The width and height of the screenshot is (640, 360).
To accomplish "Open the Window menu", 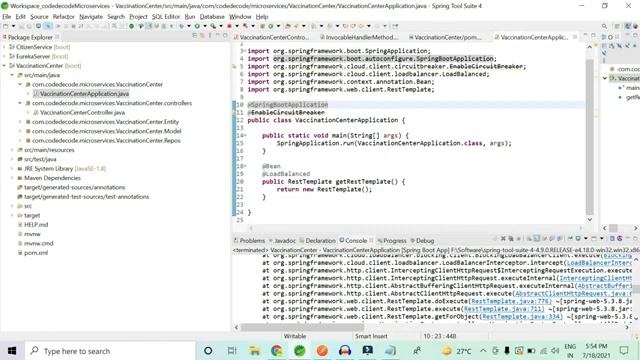I will pos(240,17).
